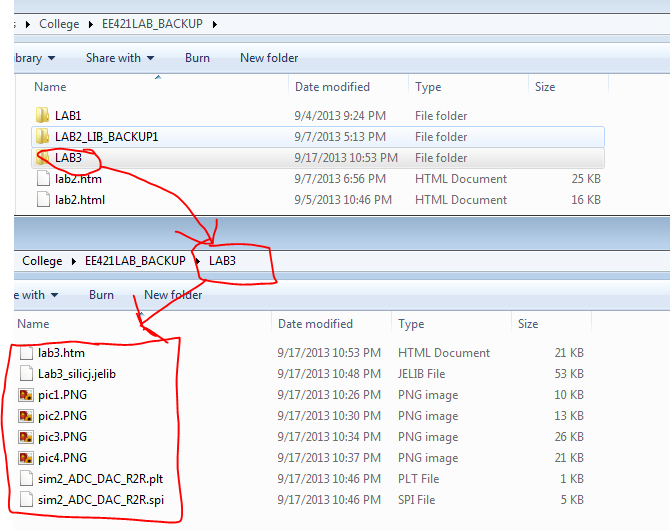Select the pic3.PNG image file icon

[x=26, y=437]
